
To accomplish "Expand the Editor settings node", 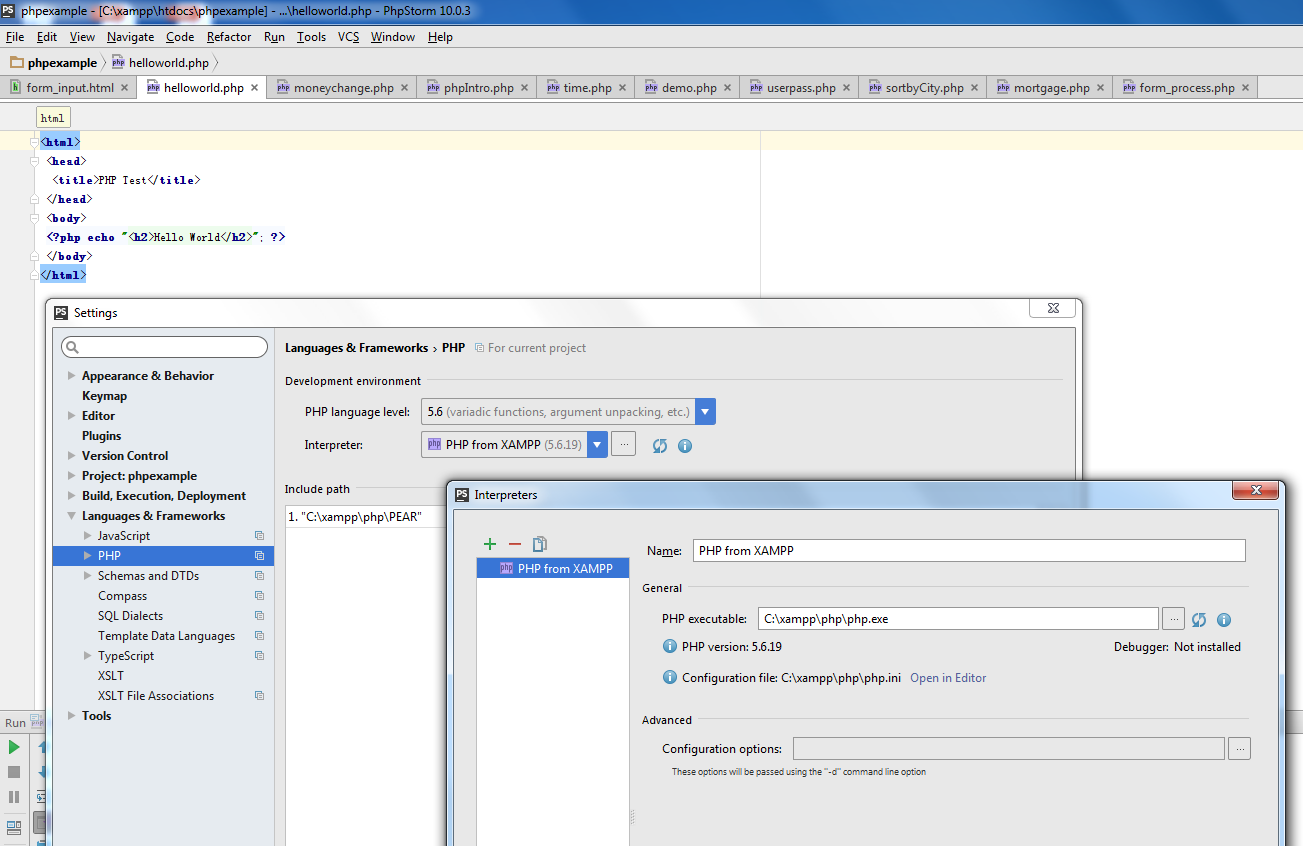I will pyautogui.click(x=71, y=416).
